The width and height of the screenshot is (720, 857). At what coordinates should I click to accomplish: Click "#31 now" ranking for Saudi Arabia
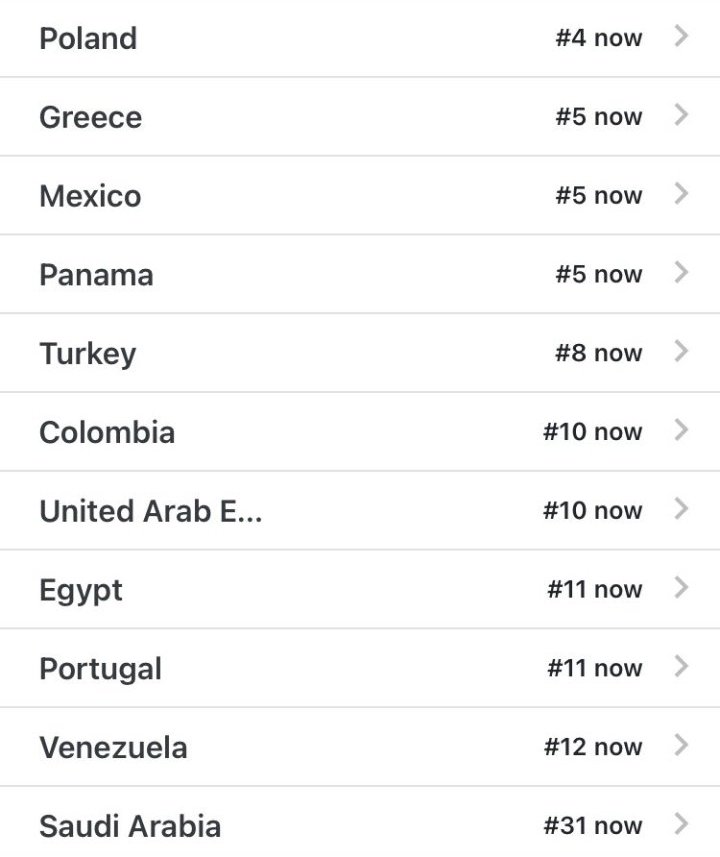click(592, 826)
